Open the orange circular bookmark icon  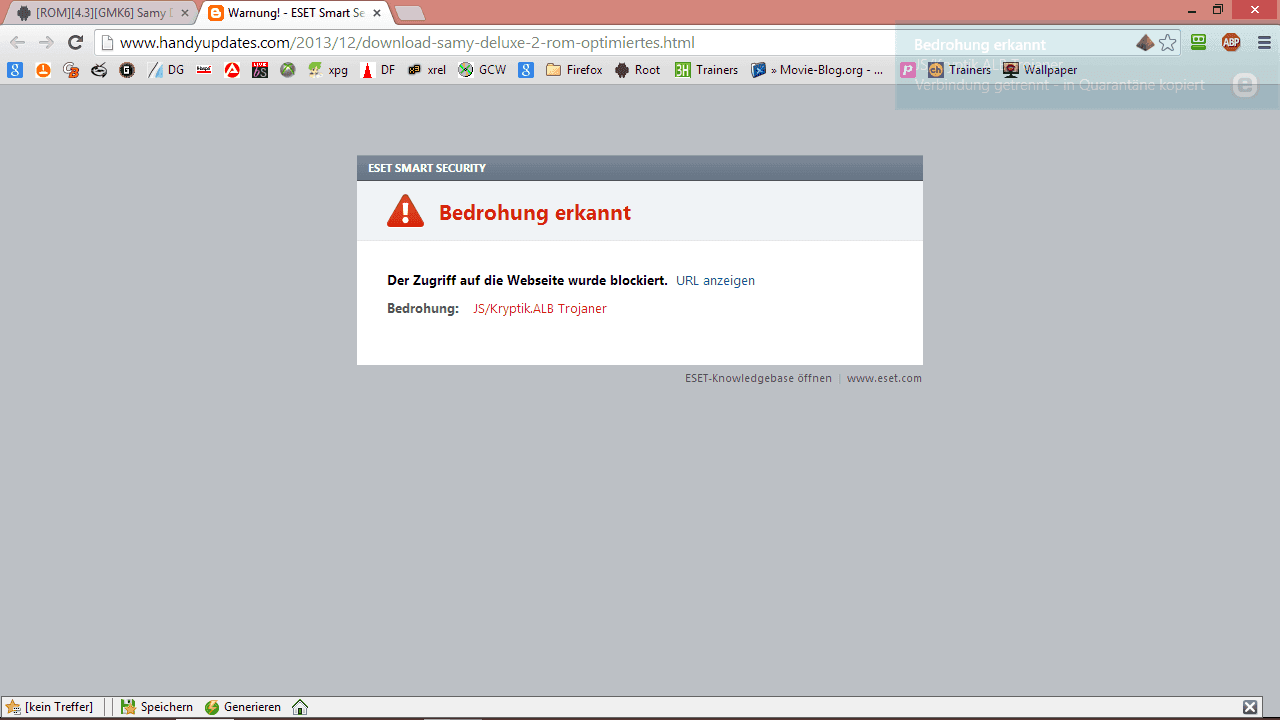tap(43, 70)
